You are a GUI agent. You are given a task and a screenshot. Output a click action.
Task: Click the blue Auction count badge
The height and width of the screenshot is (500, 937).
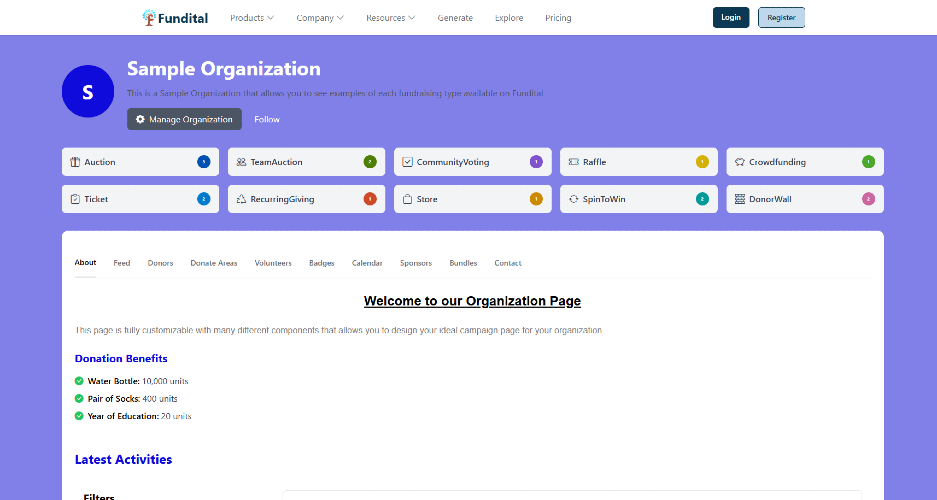pyautogui.click(x=204, y=161)
